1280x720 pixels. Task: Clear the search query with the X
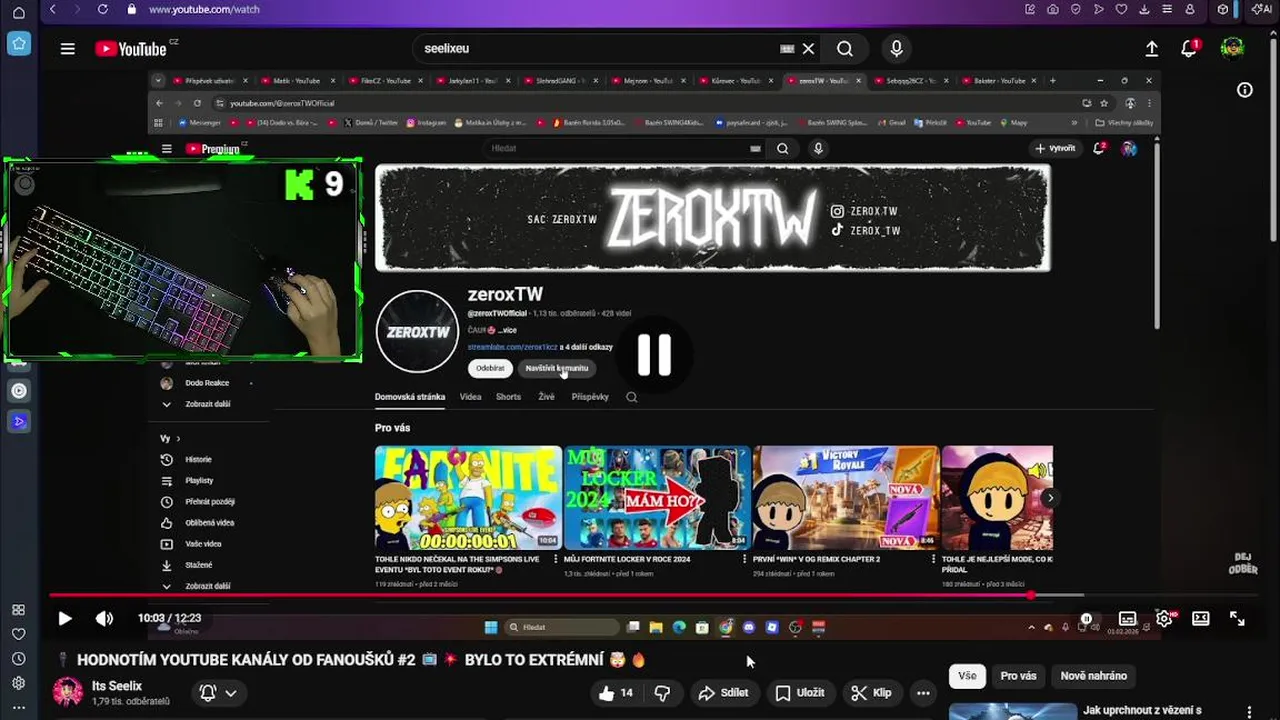808,48
